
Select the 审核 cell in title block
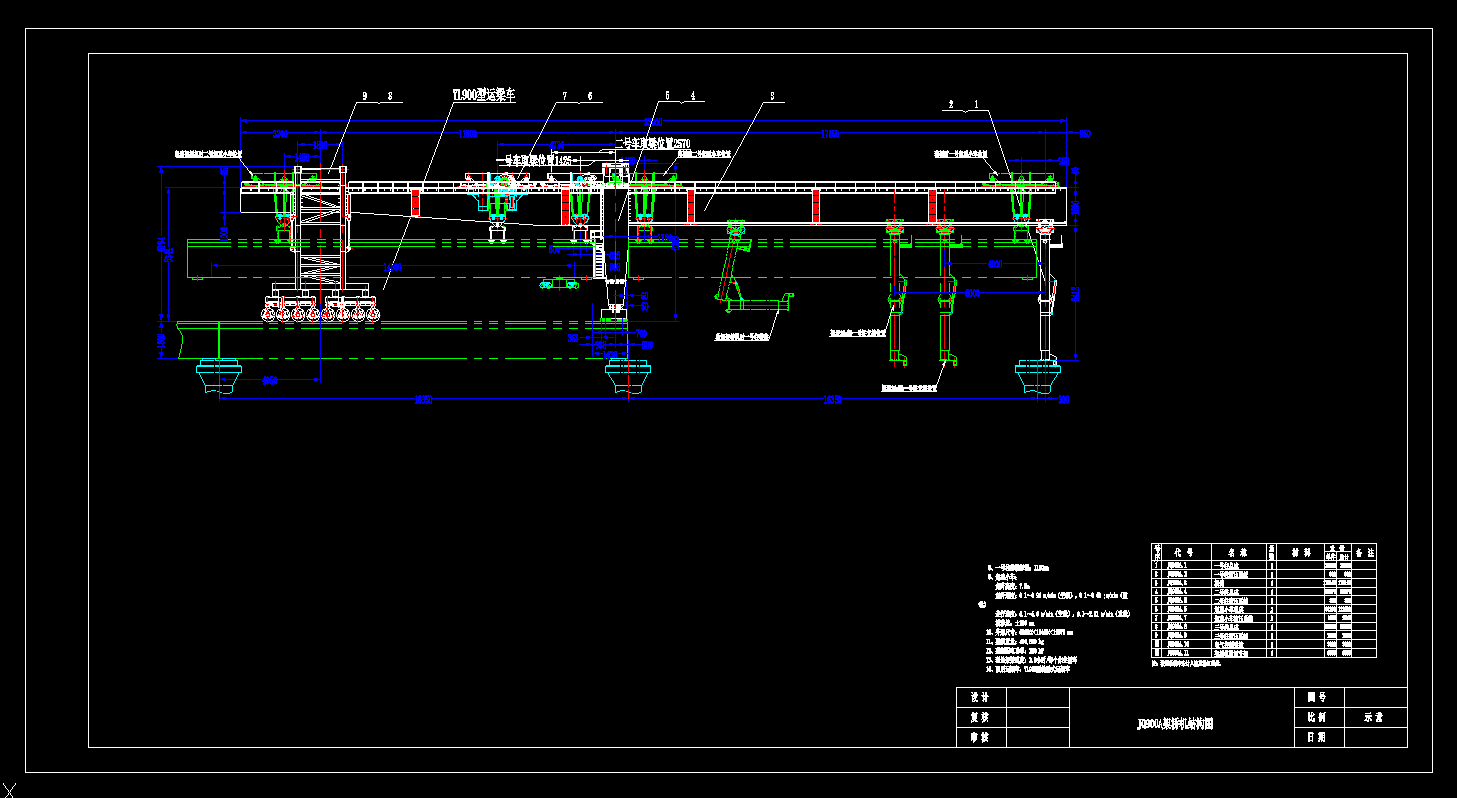tap(979, 737)
